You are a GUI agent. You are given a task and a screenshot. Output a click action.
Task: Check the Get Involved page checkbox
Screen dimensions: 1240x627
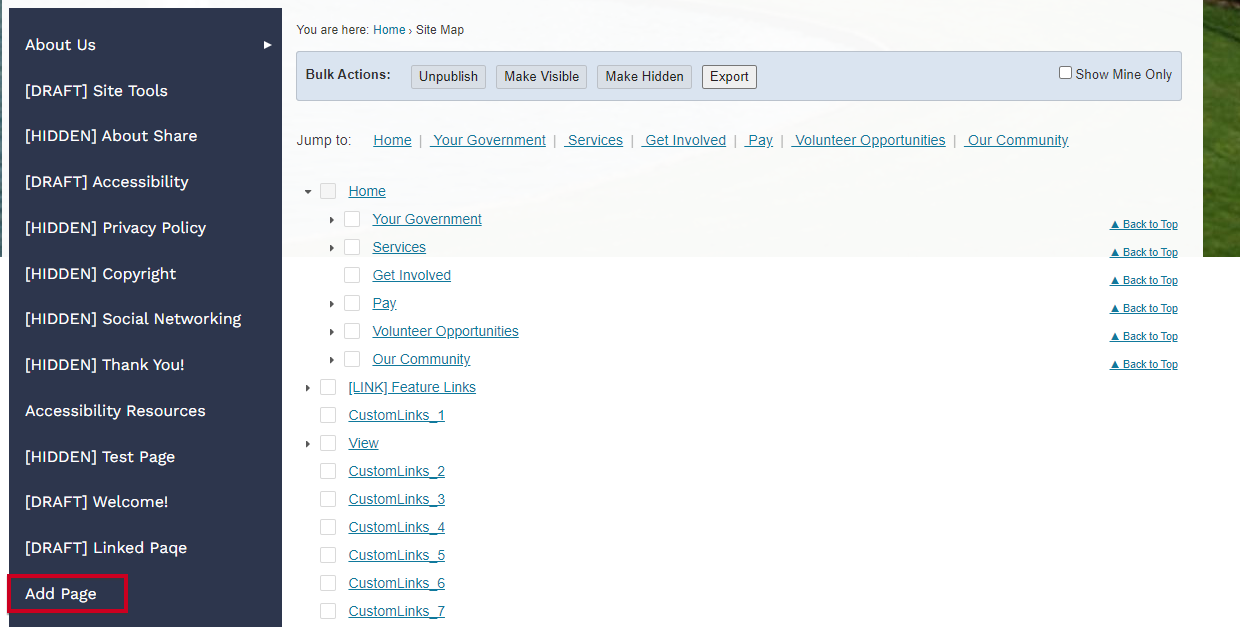(352, 275)
